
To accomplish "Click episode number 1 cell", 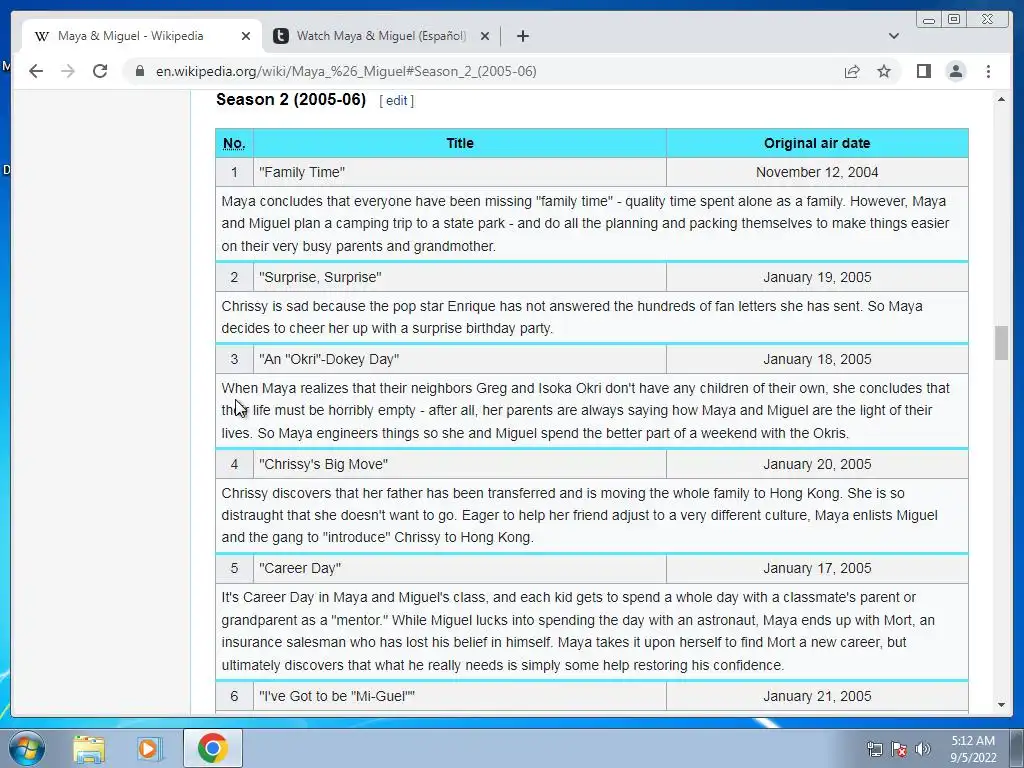I will [234, 172].
